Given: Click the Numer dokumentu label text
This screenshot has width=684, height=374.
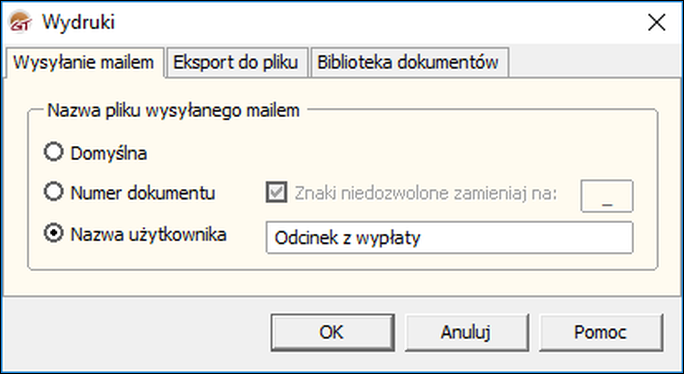Looking at the screenshot, I should 143,192.
